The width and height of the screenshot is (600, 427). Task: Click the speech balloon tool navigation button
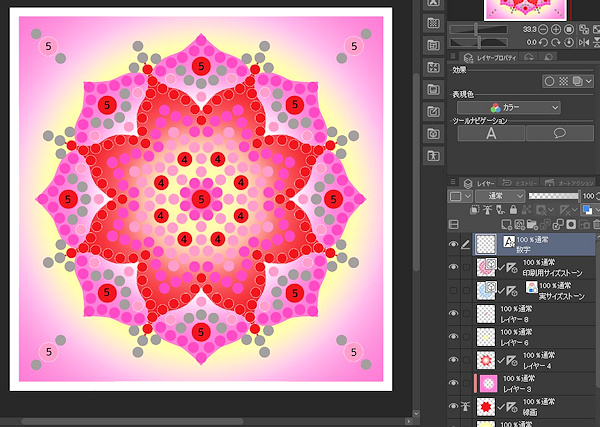[559, 133]
